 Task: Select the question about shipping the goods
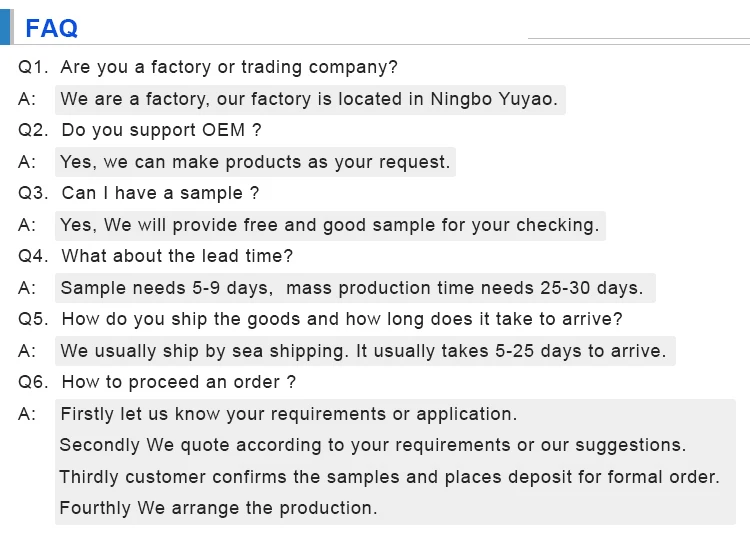[342, 319]
